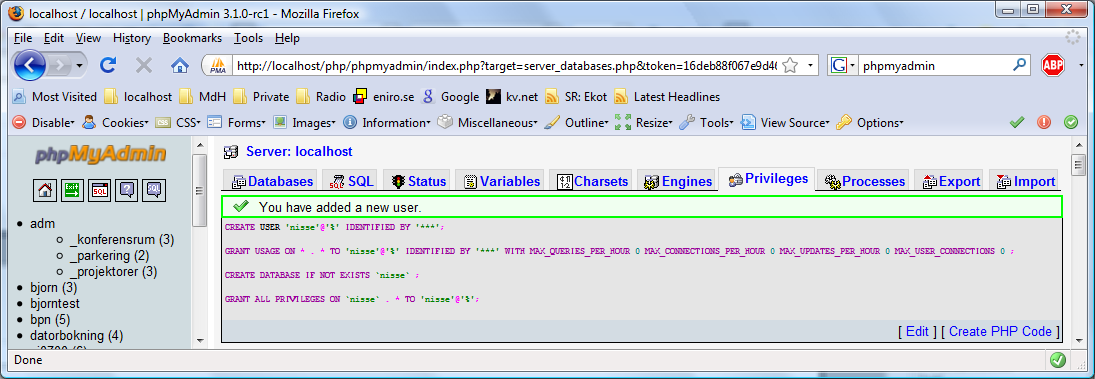The width and height of the screenshot is (1095, 379).
Task: Open the _konferensrum (3) table entry
Action: [122, 240]
